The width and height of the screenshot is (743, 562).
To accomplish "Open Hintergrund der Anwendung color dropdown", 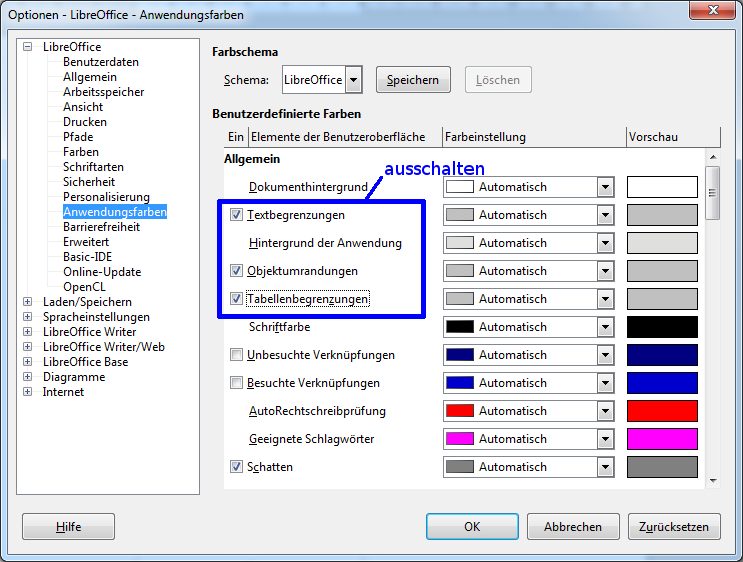I will click(605, 243).
